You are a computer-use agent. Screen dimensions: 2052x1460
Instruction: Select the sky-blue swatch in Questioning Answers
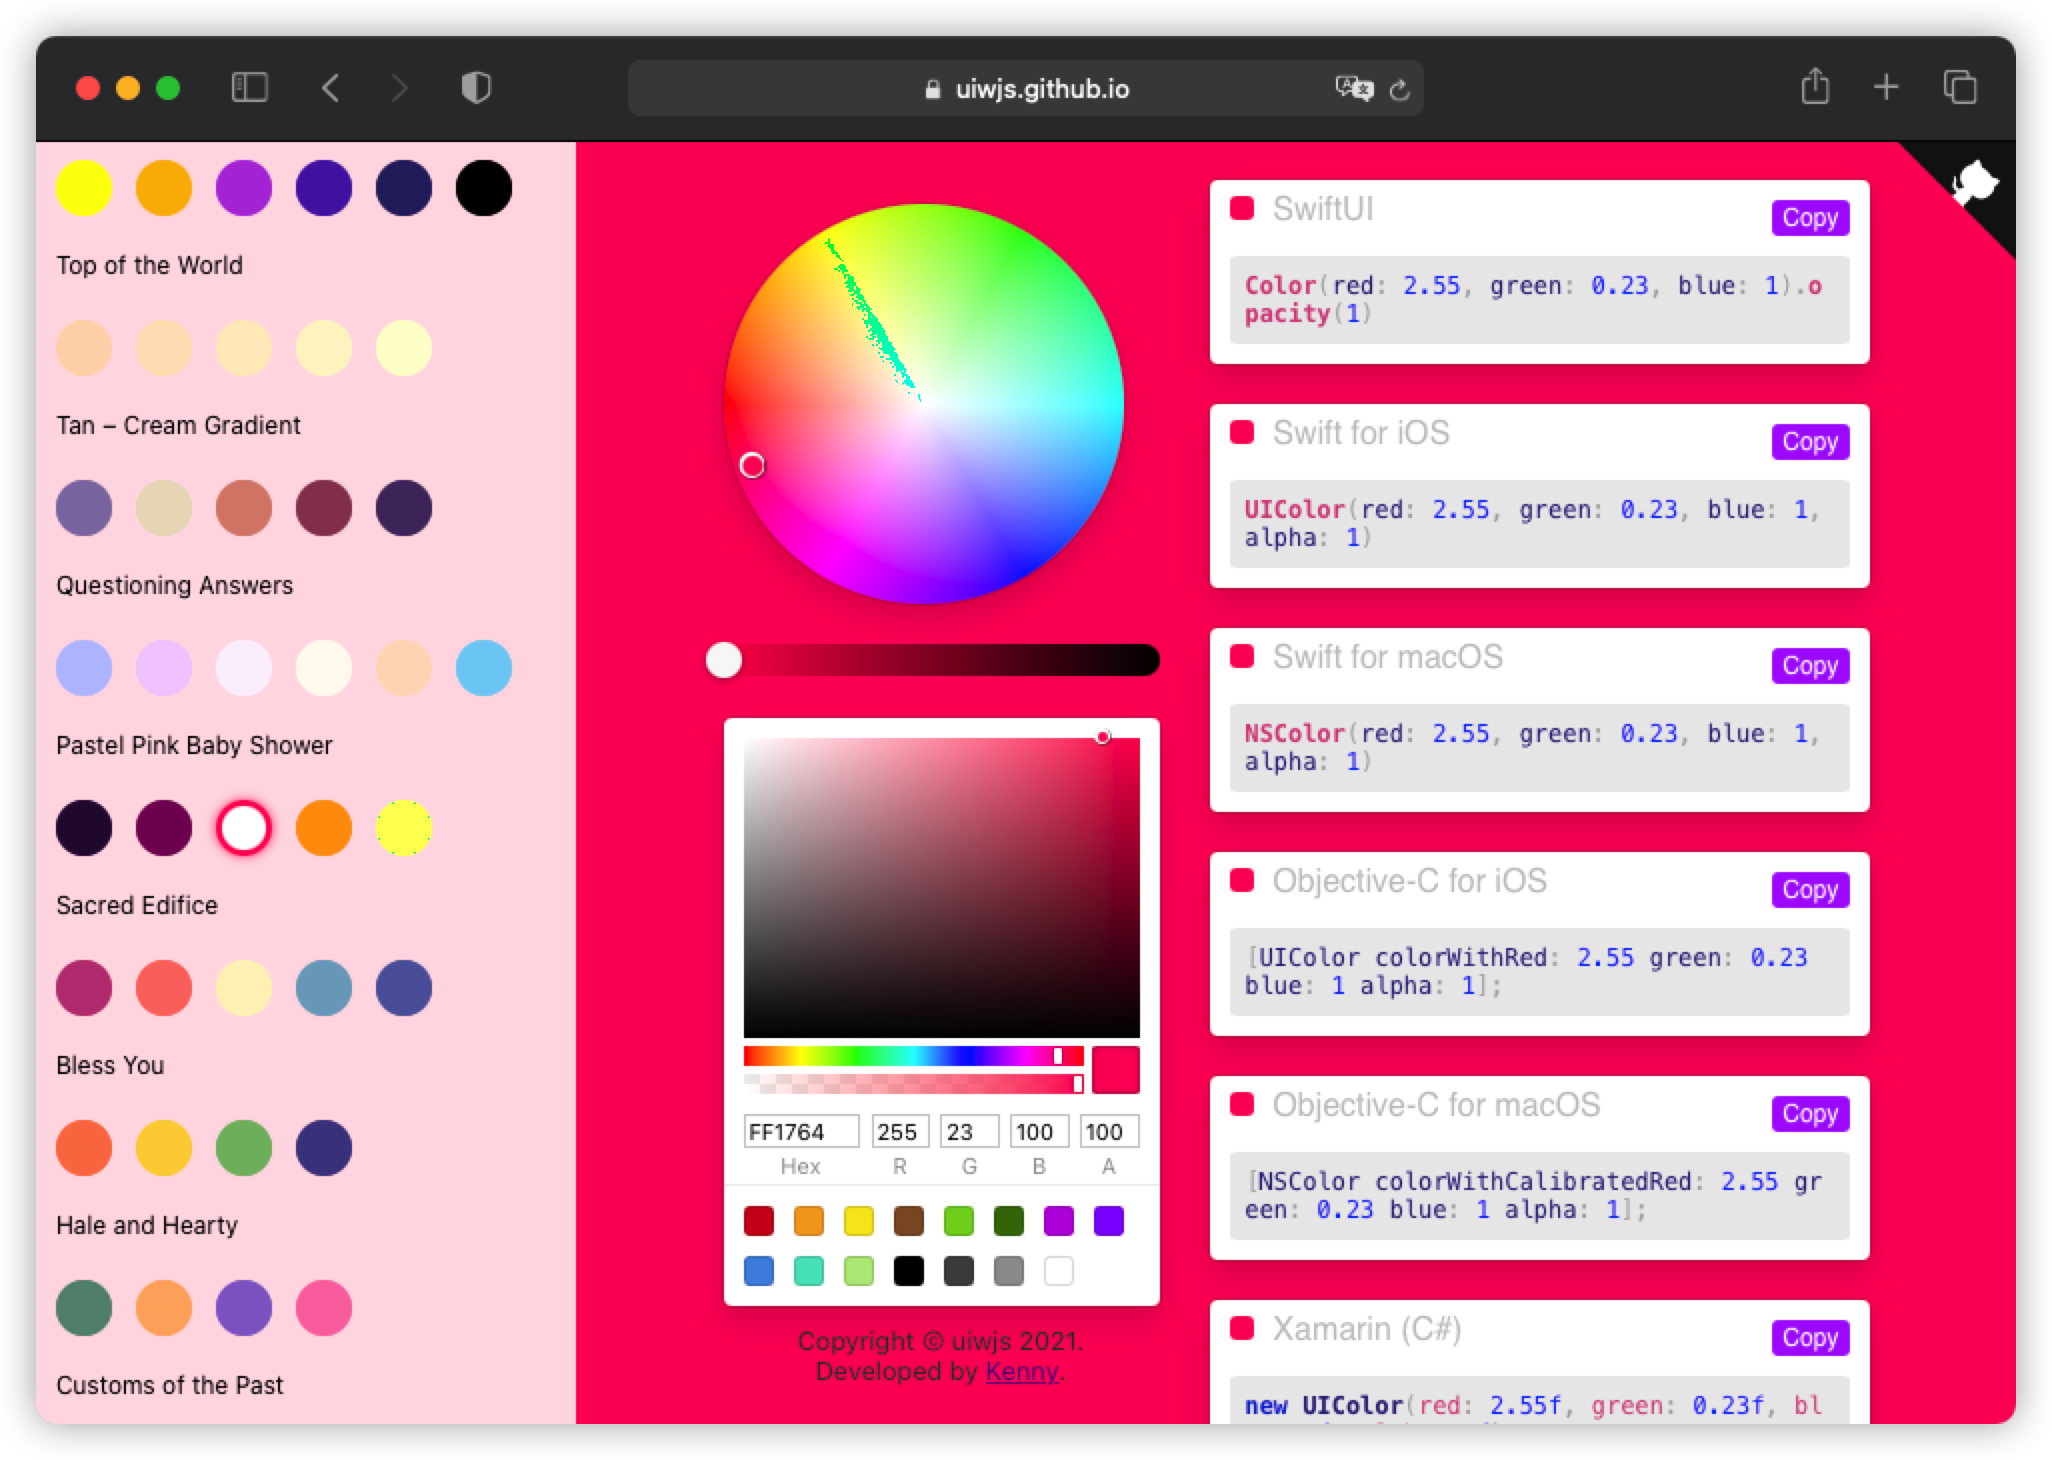483,668
